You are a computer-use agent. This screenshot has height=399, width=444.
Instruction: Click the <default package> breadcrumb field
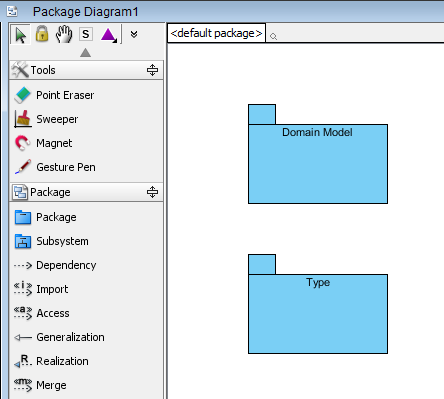pos(216,33)
